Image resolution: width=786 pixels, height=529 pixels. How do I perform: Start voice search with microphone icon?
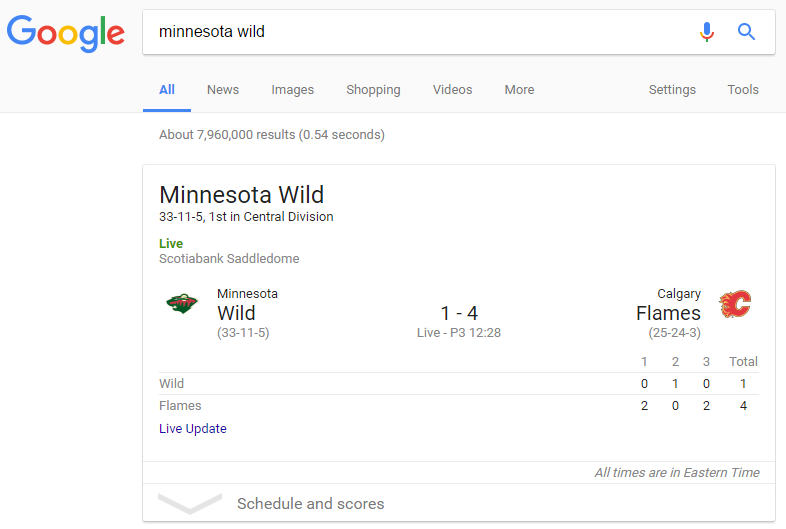(707, 32)
